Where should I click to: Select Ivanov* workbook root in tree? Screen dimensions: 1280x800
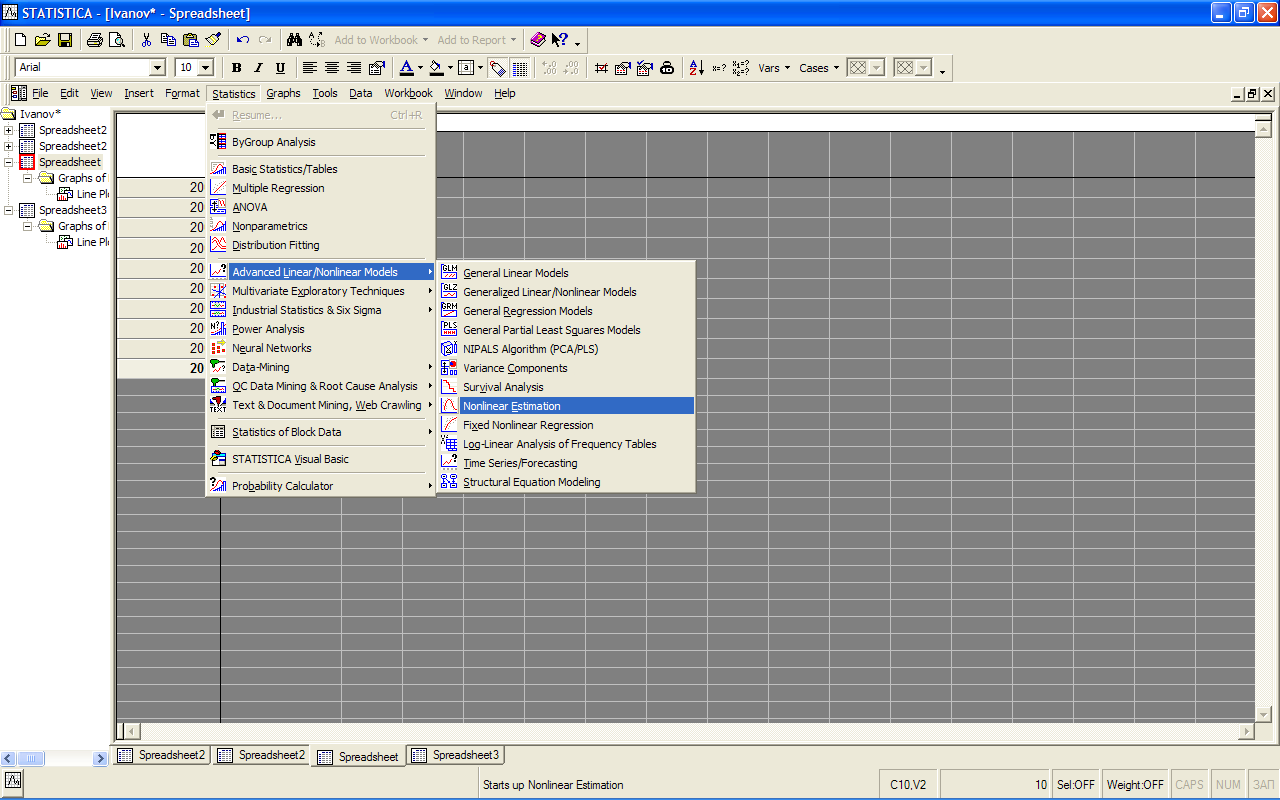(41, 114)
